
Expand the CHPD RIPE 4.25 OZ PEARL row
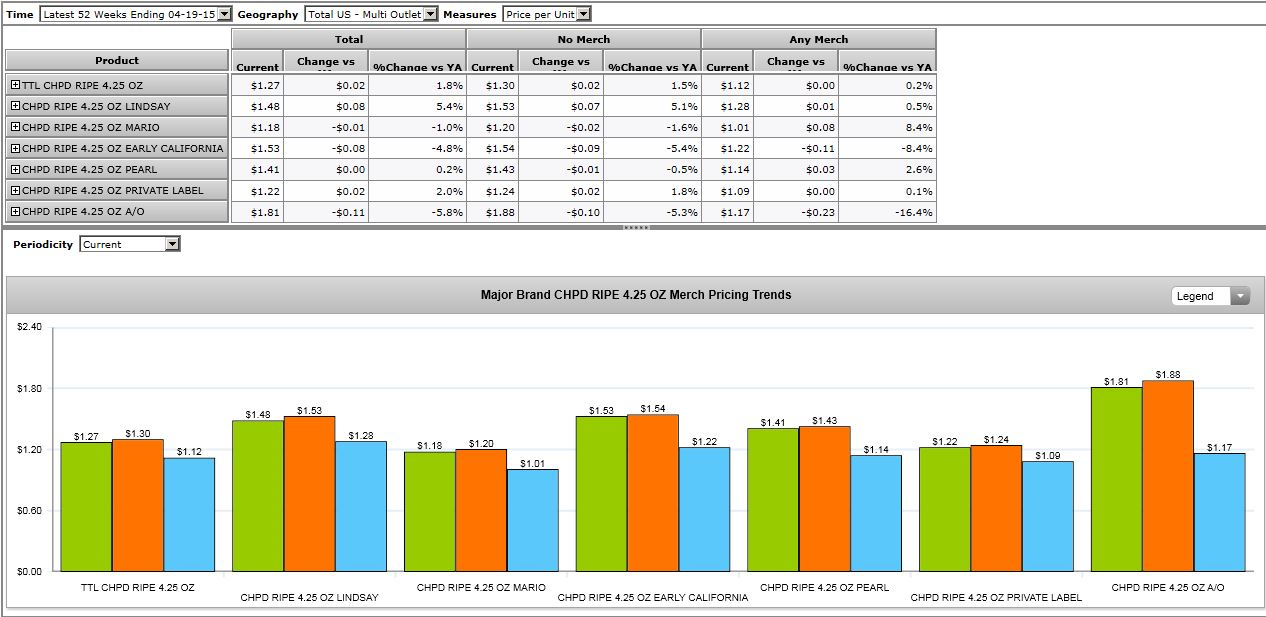[x=15, y=170]
